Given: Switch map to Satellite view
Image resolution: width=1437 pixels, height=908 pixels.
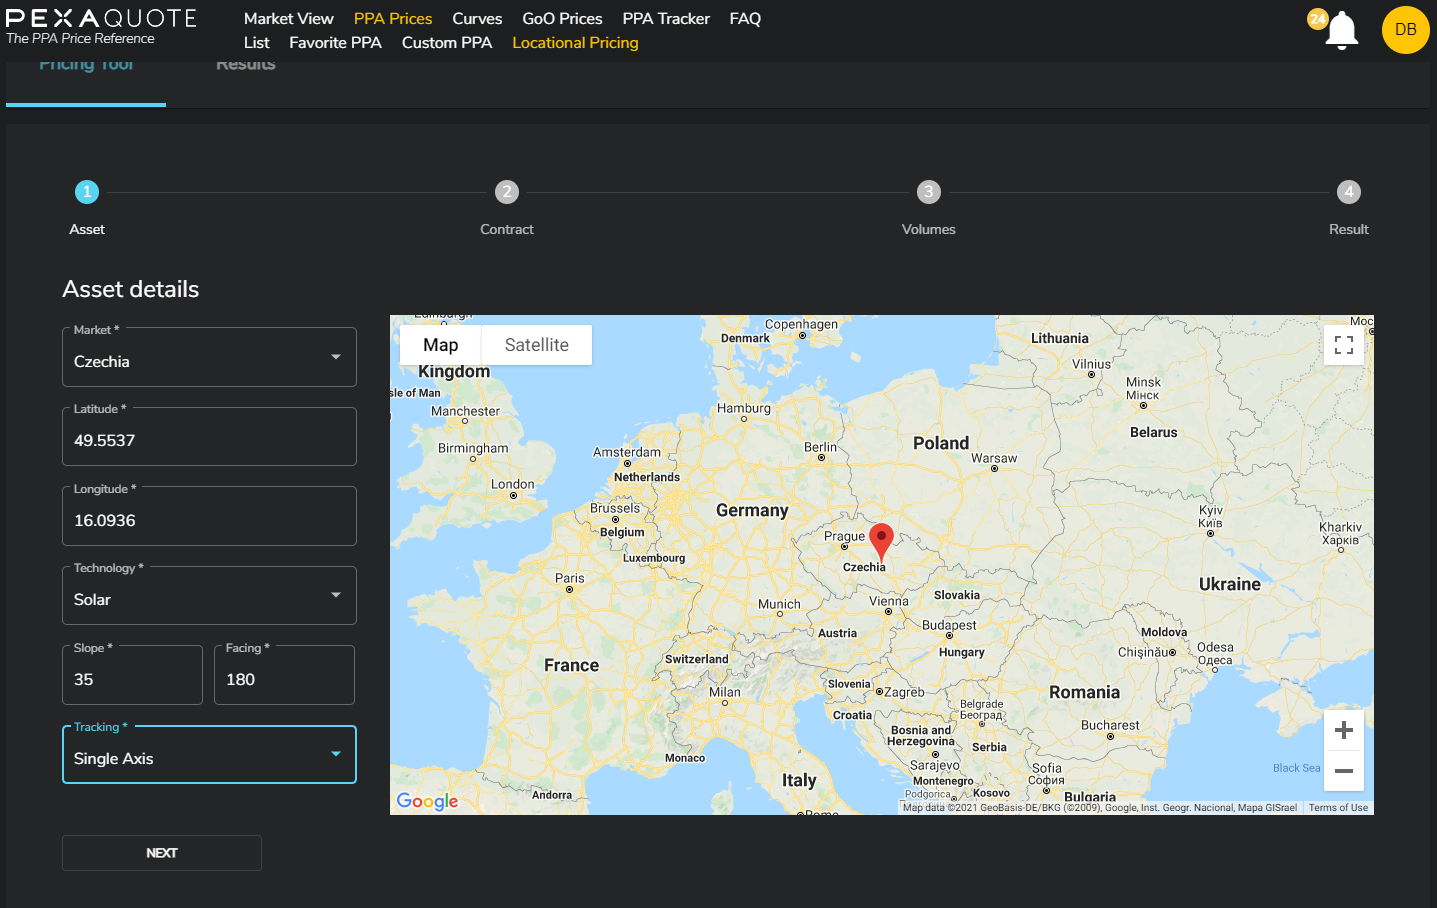Looking at the screenshot, I should pos(536,345).
